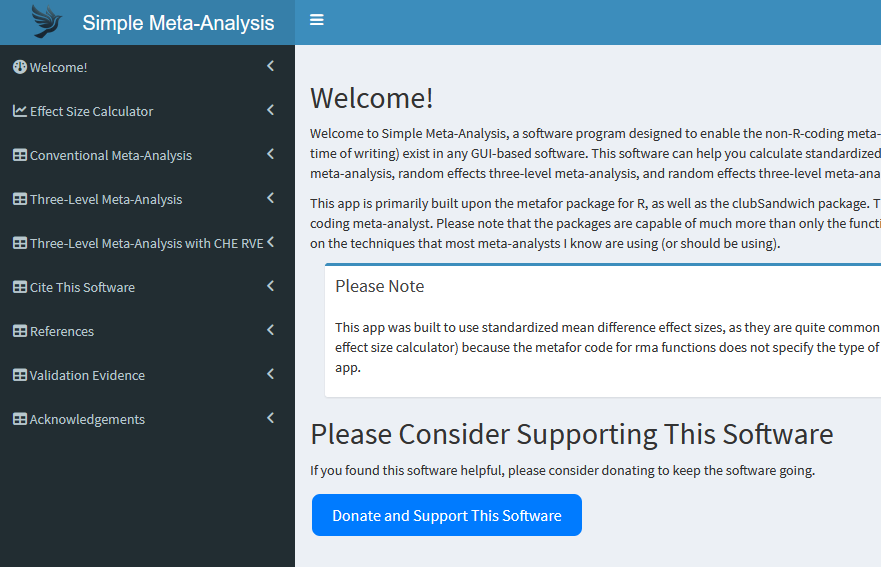Click the table icon next to References
Screen dimensions: 881x567
20,331
